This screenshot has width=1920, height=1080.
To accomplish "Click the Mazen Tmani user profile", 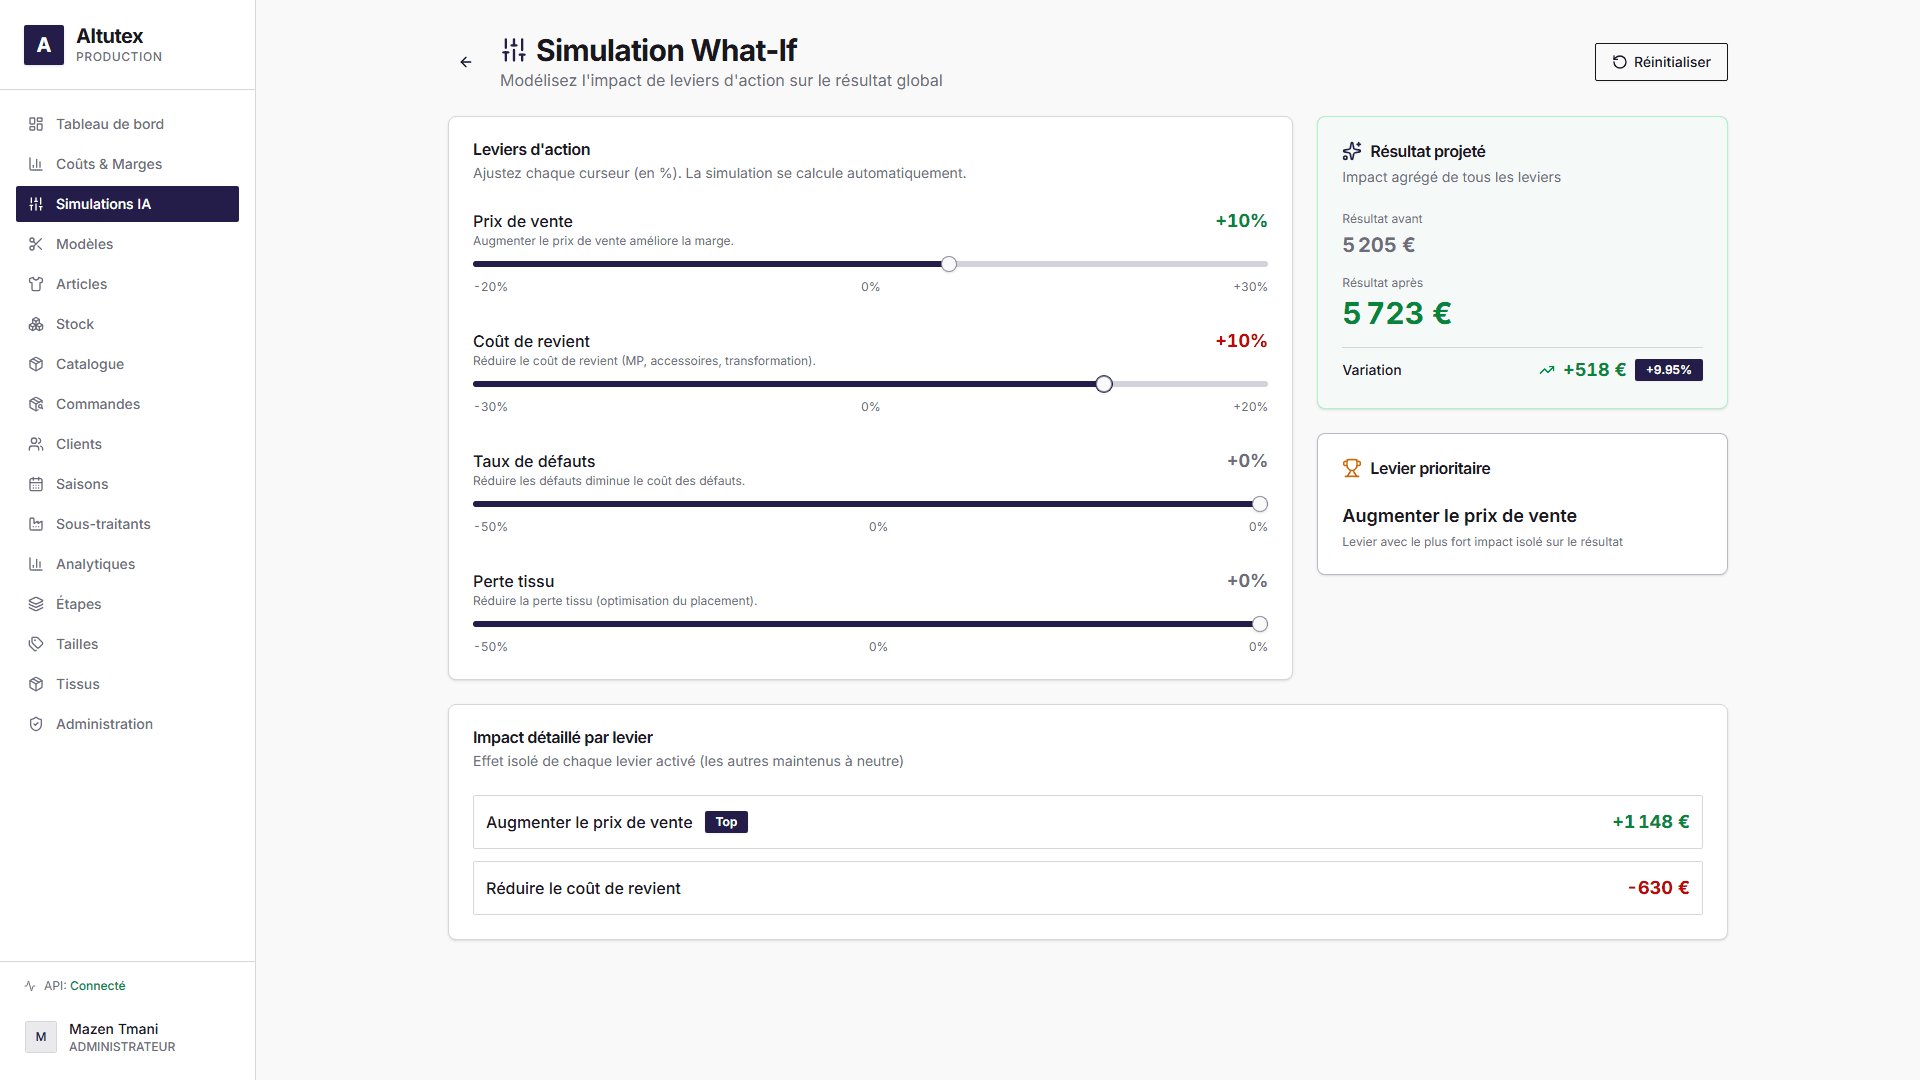I will tap(127, 1037).
